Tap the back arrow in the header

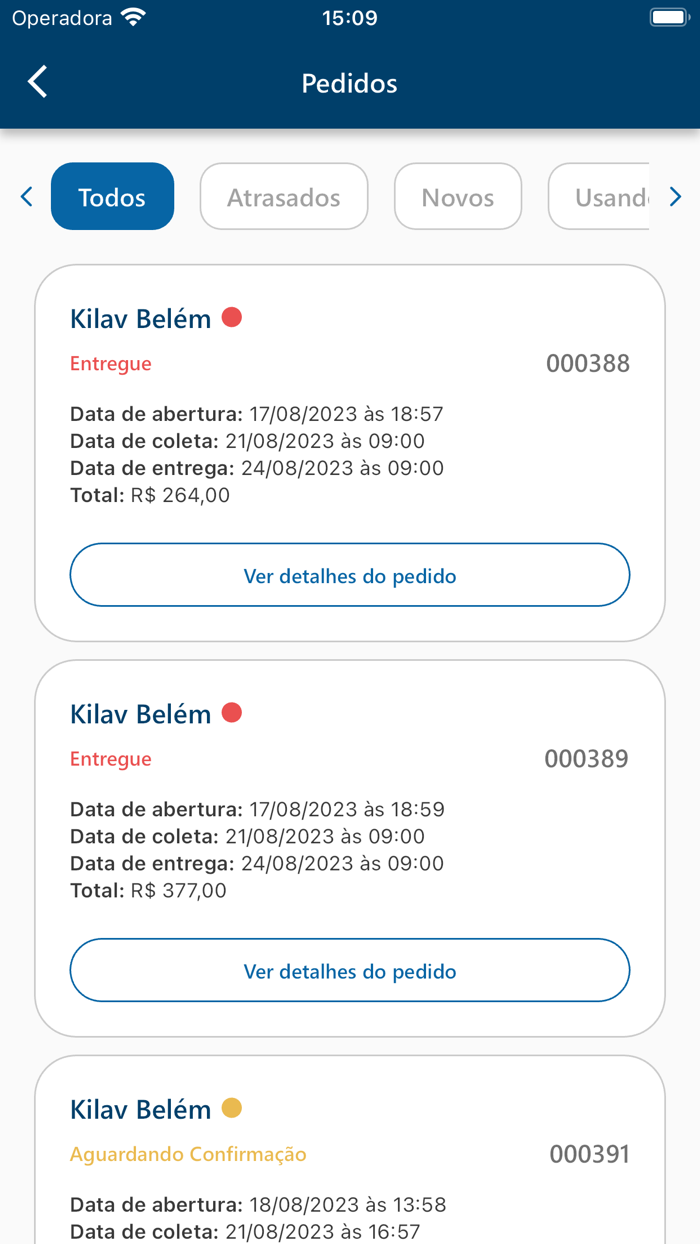pos(37,81)
